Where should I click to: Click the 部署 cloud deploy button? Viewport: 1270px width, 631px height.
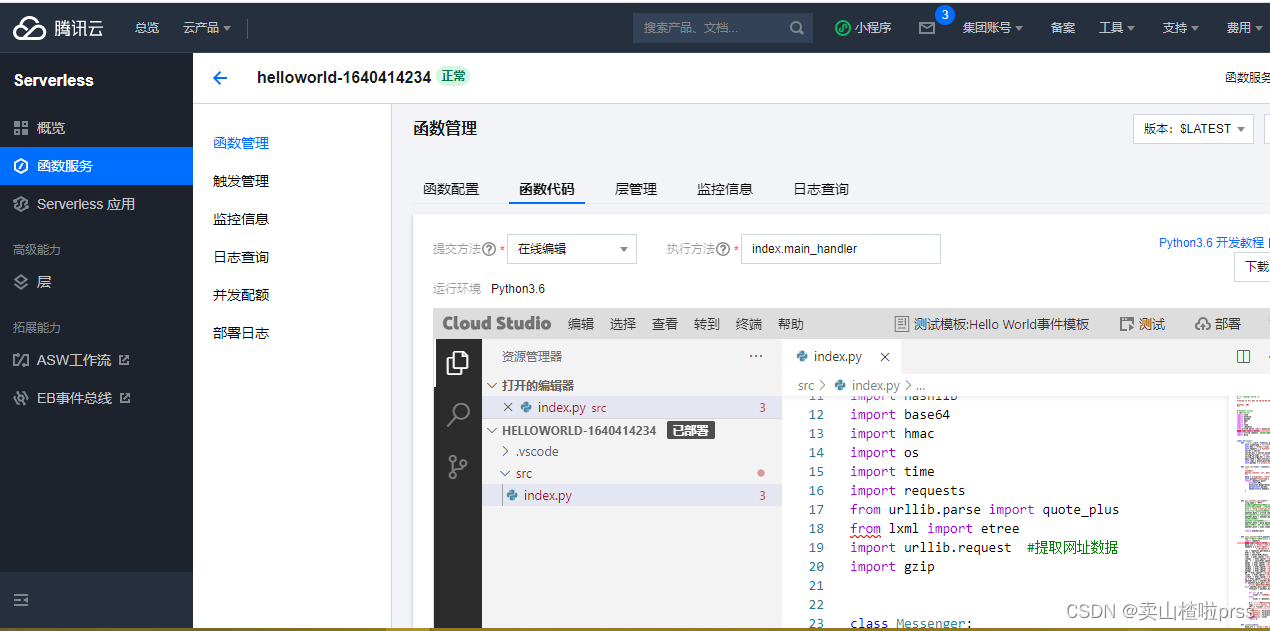coord(1218,324)
